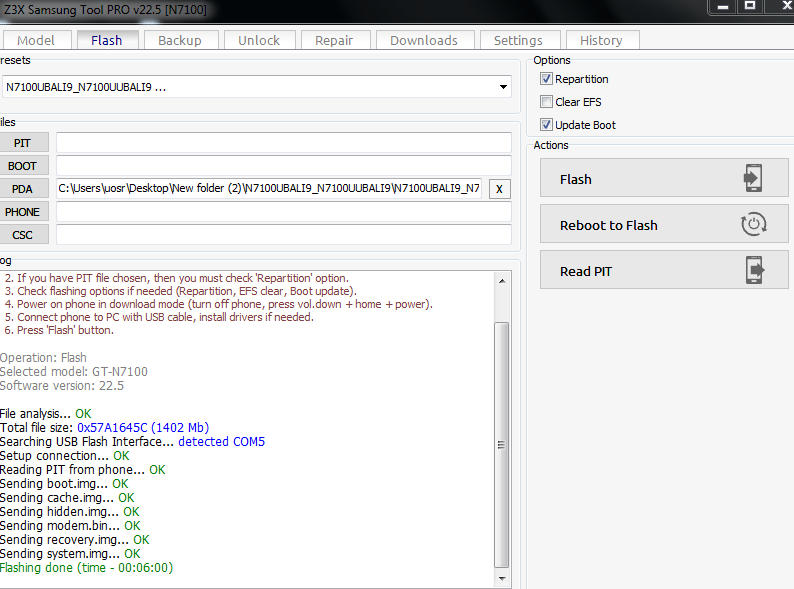The height and width of the screenshot is (589, 794).
Task: Click the PDA file path field
Action: [269, 188]
